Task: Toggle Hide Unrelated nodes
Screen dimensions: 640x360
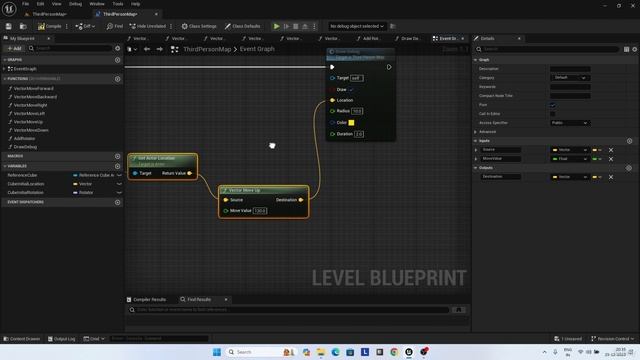Action: 148,26
